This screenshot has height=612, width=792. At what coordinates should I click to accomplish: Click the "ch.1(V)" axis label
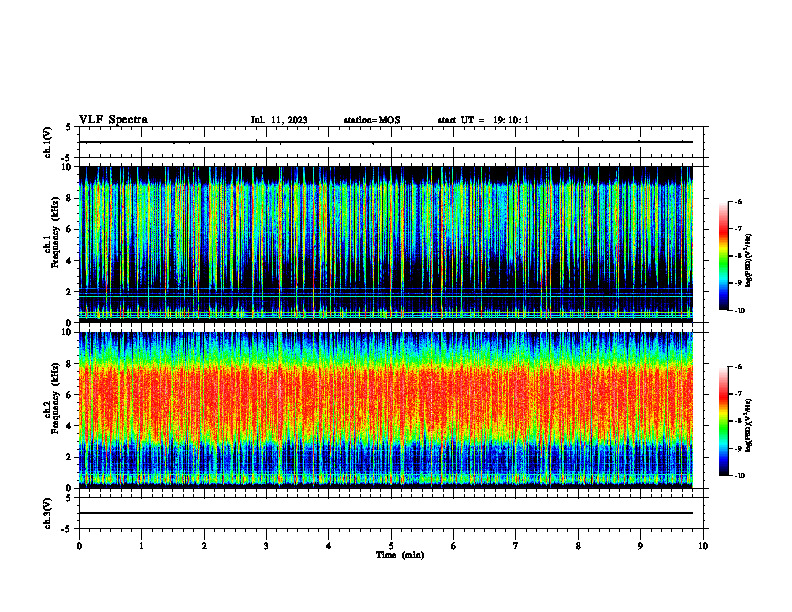(48, 142)
